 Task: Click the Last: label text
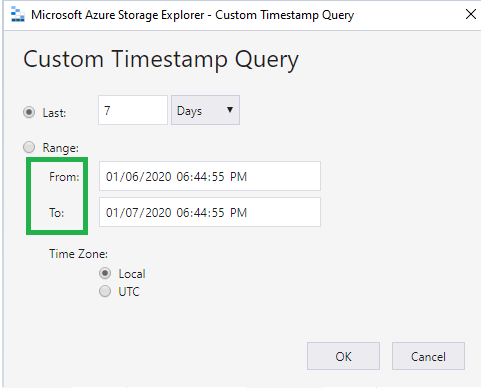click(x=54, y=113)
